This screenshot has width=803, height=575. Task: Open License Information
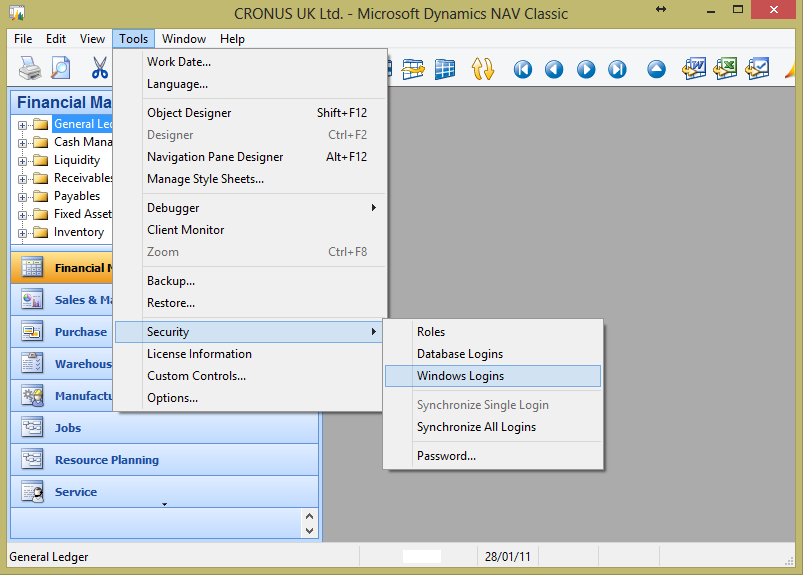click(248, 354)
